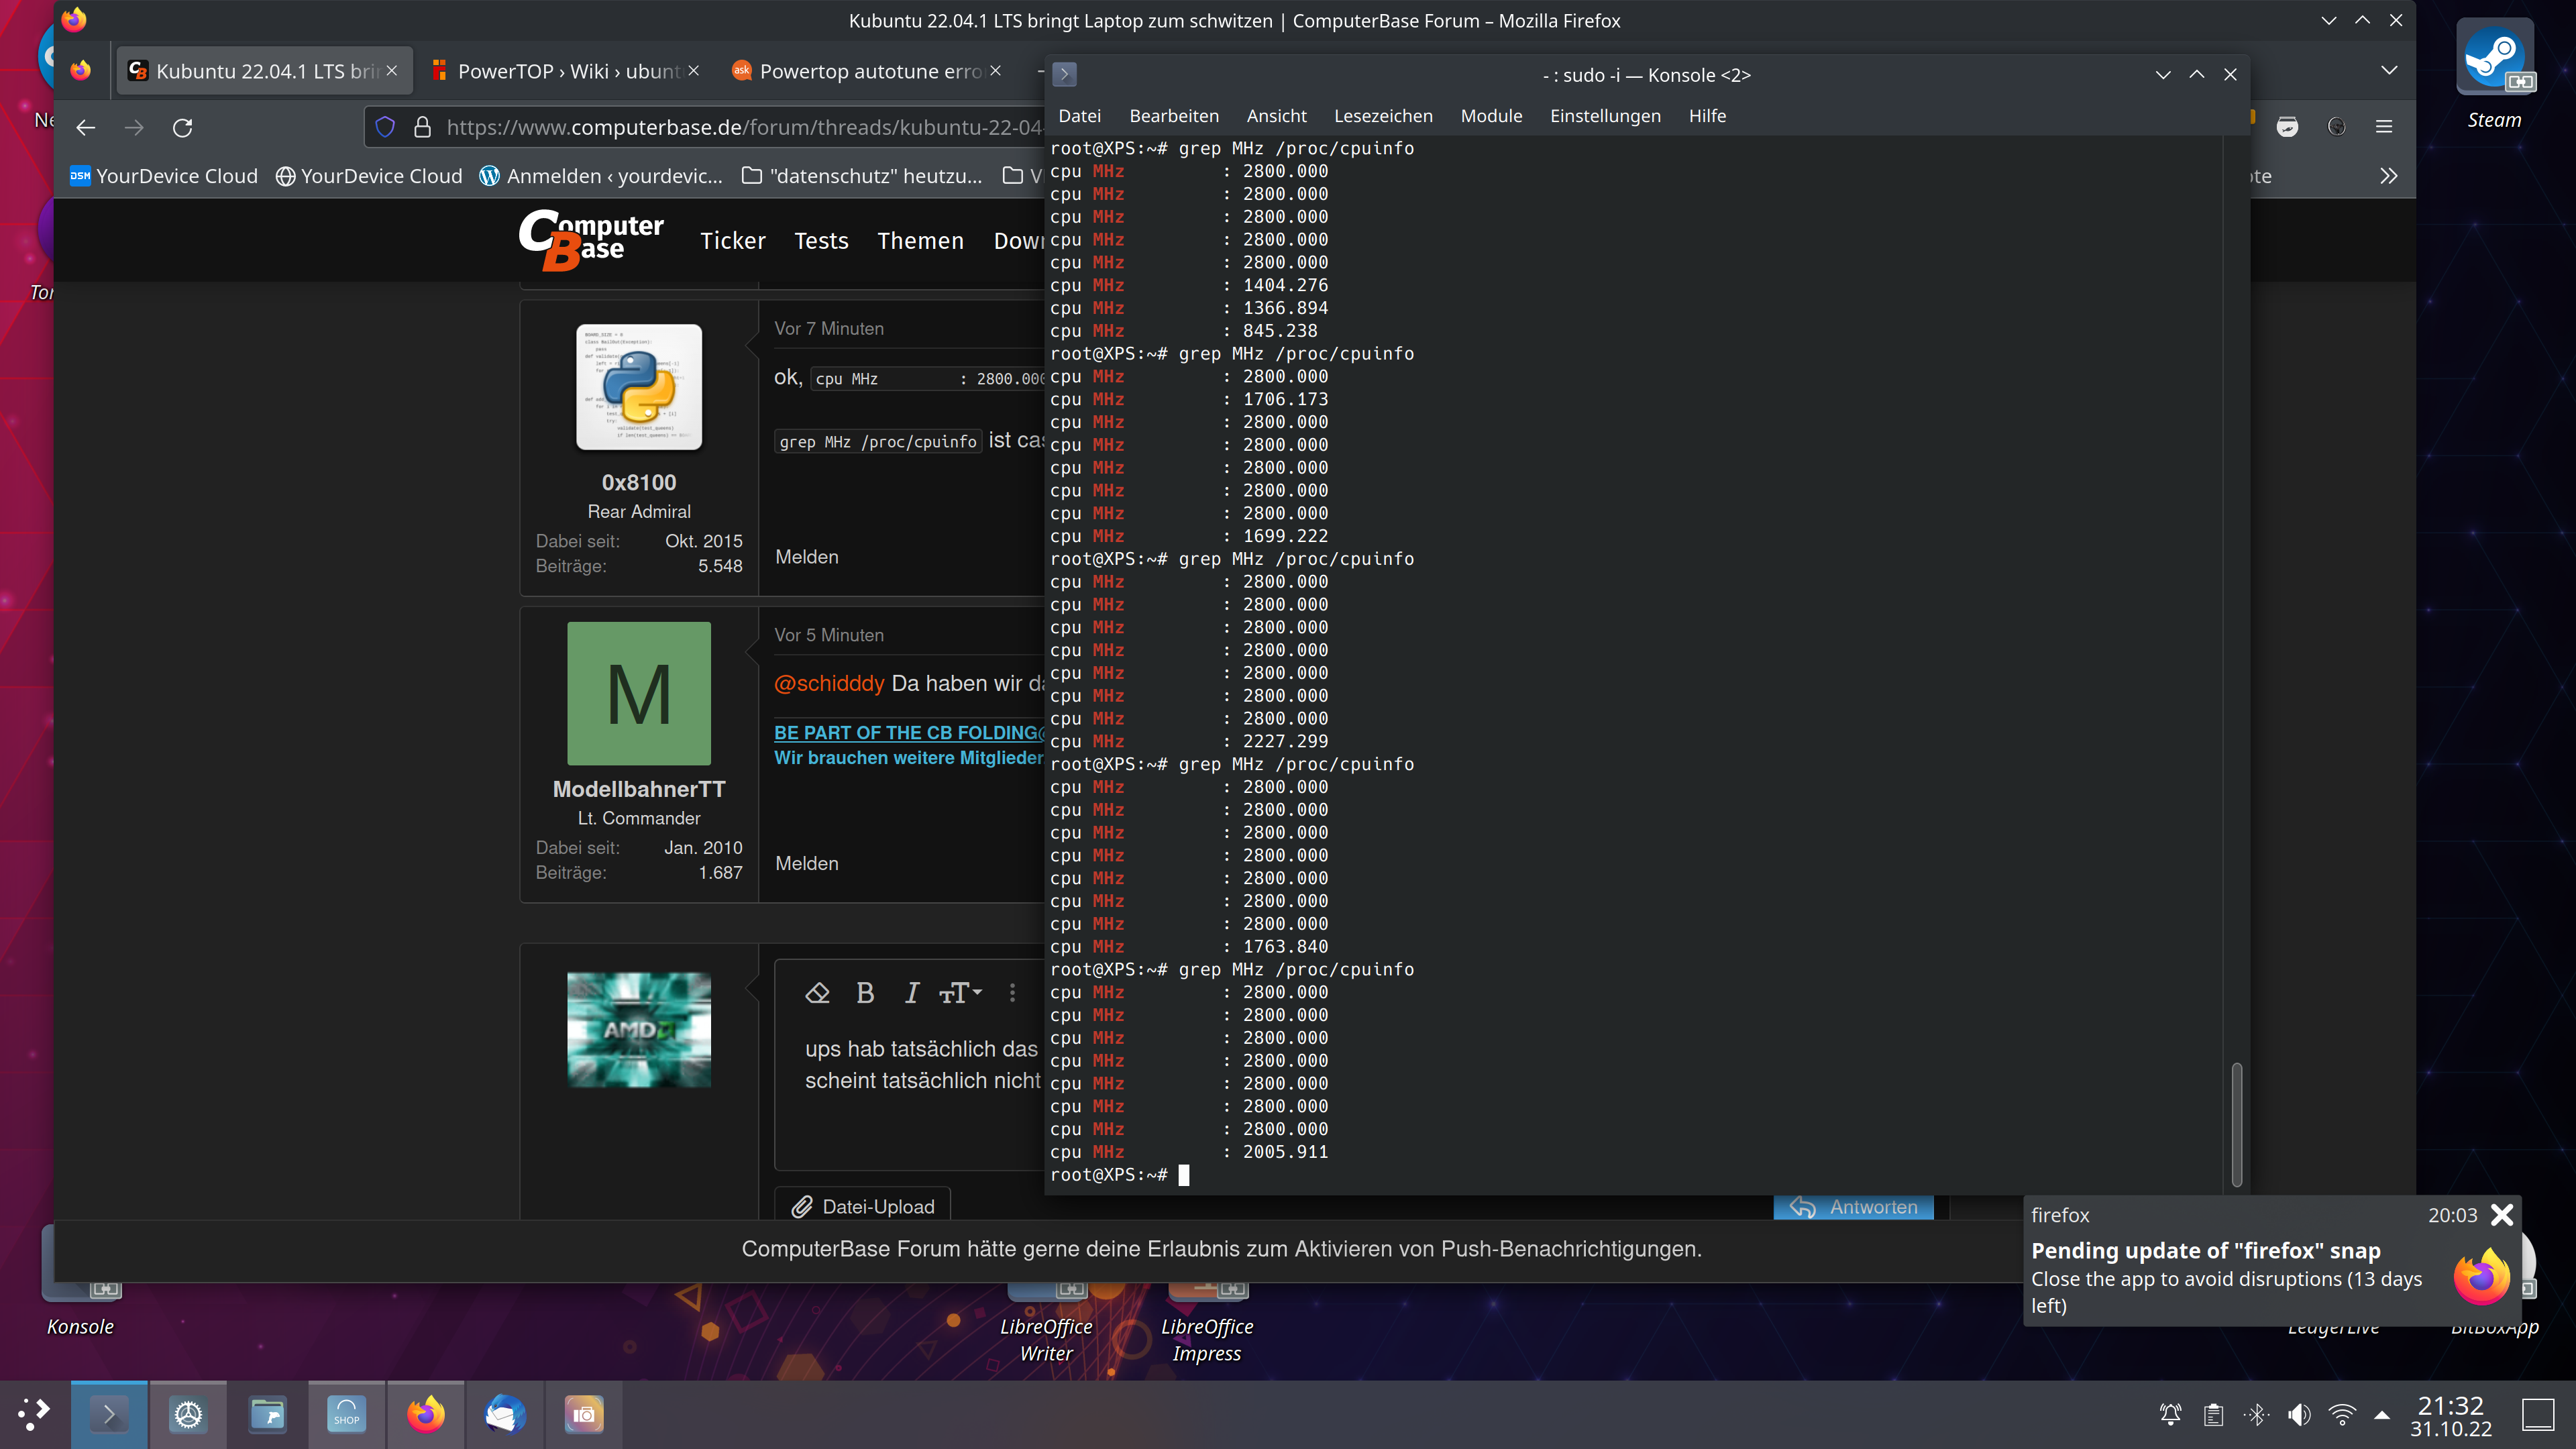Open the KDE application launcher
Viewport: 2576px width, 1449px height.
tap(35, 1414)
